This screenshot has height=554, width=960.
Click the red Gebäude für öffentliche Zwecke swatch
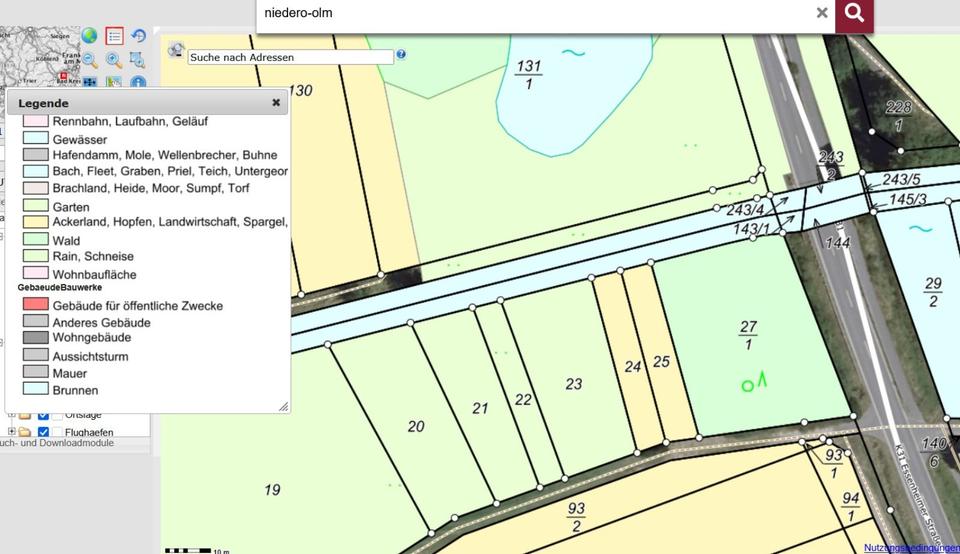point(36,305)
